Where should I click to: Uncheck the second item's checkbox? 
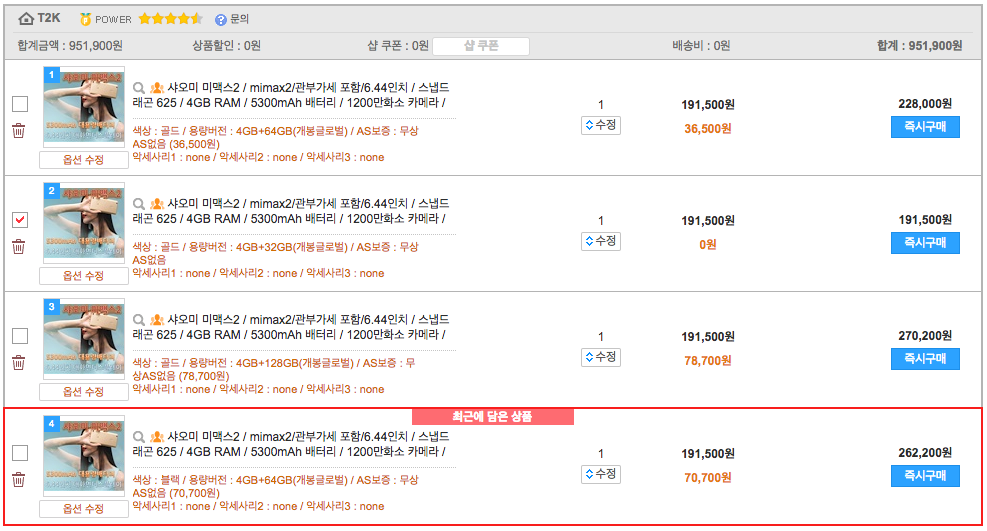(20, 220)
